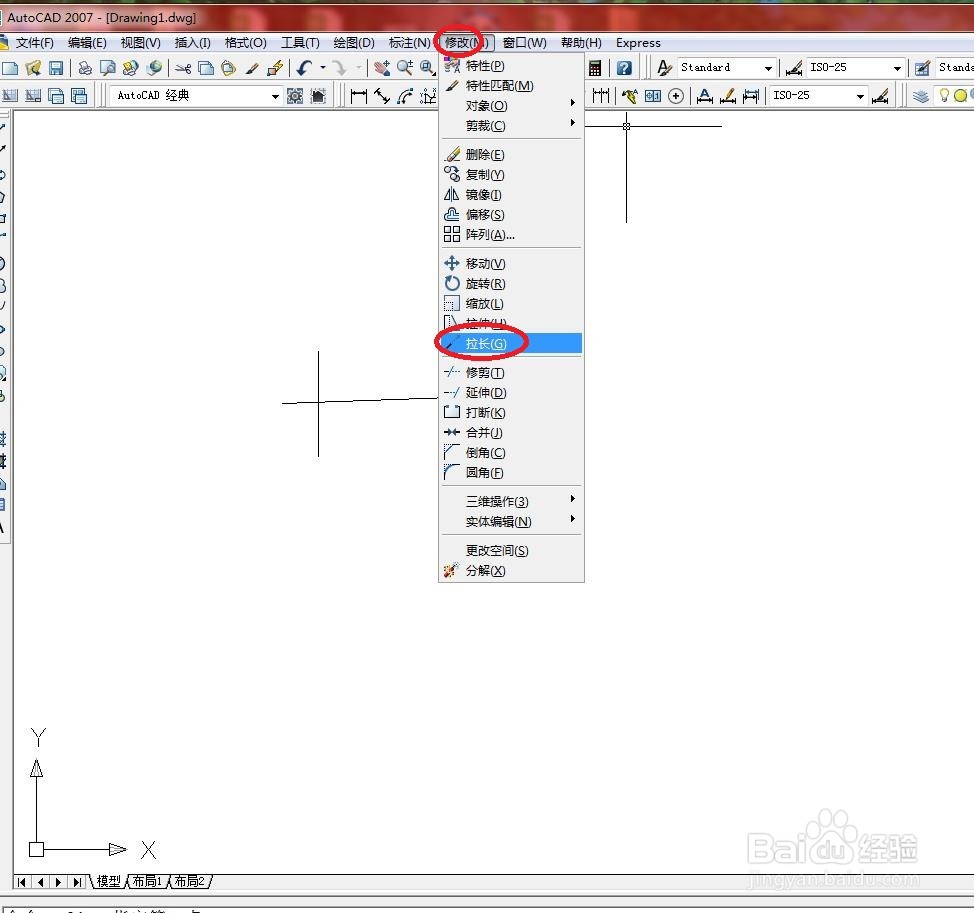This screenshot has width=974, height=913.
Task: Select the Aligned dimension tool
Action: [381, 96]
